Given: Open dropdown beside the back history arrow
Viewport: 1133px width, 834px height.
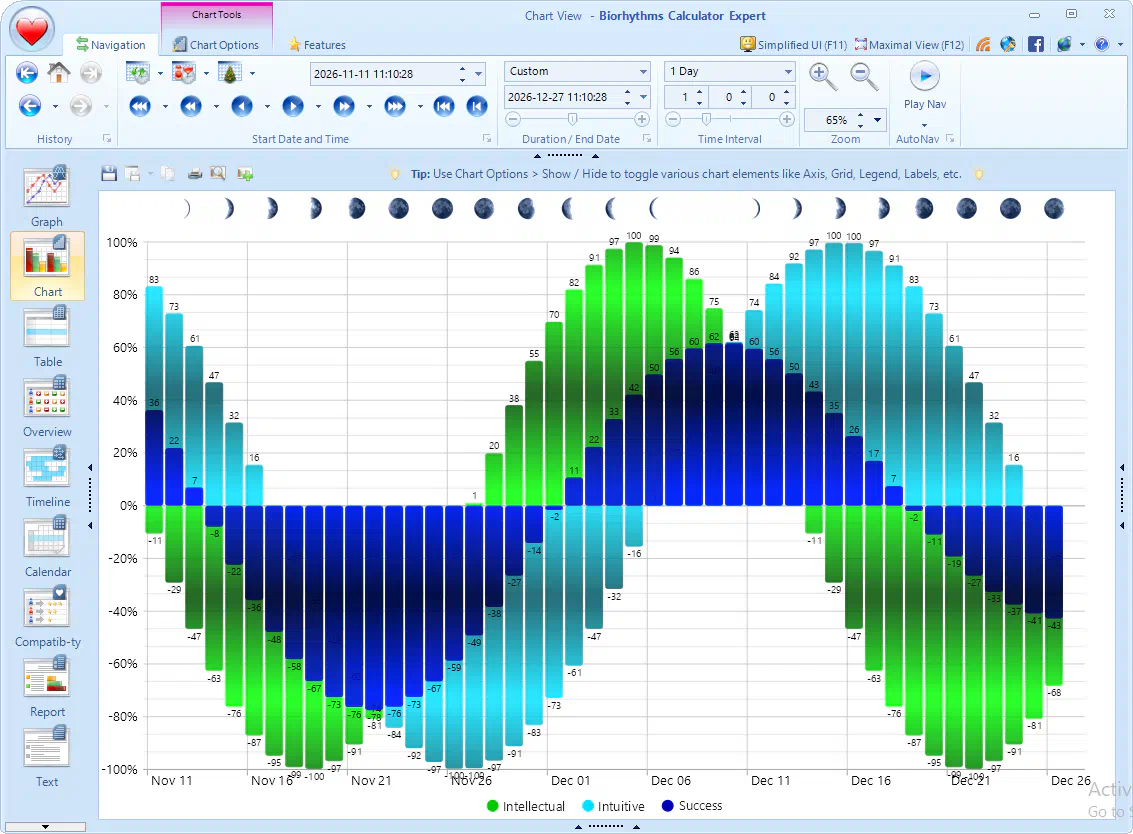Looking at the screenshot, I should point(55,107).
